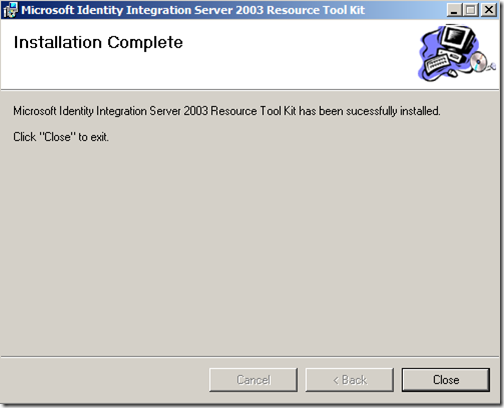Click the disabled < Back button

tap(350, 380)
